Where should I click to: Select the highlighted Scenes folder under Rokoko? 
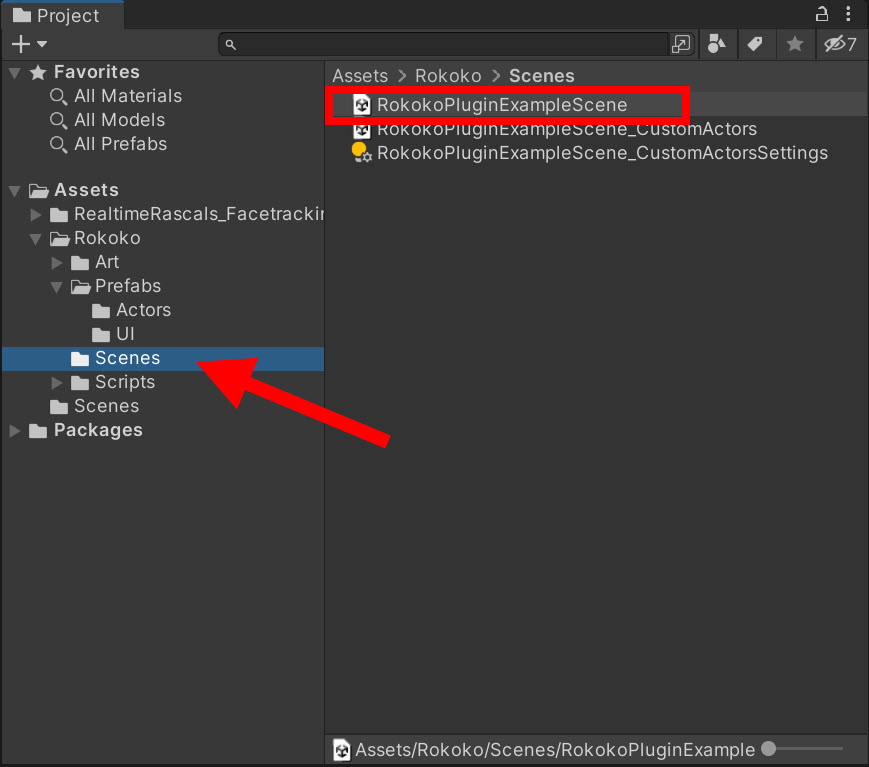click(x=163, y=359)
